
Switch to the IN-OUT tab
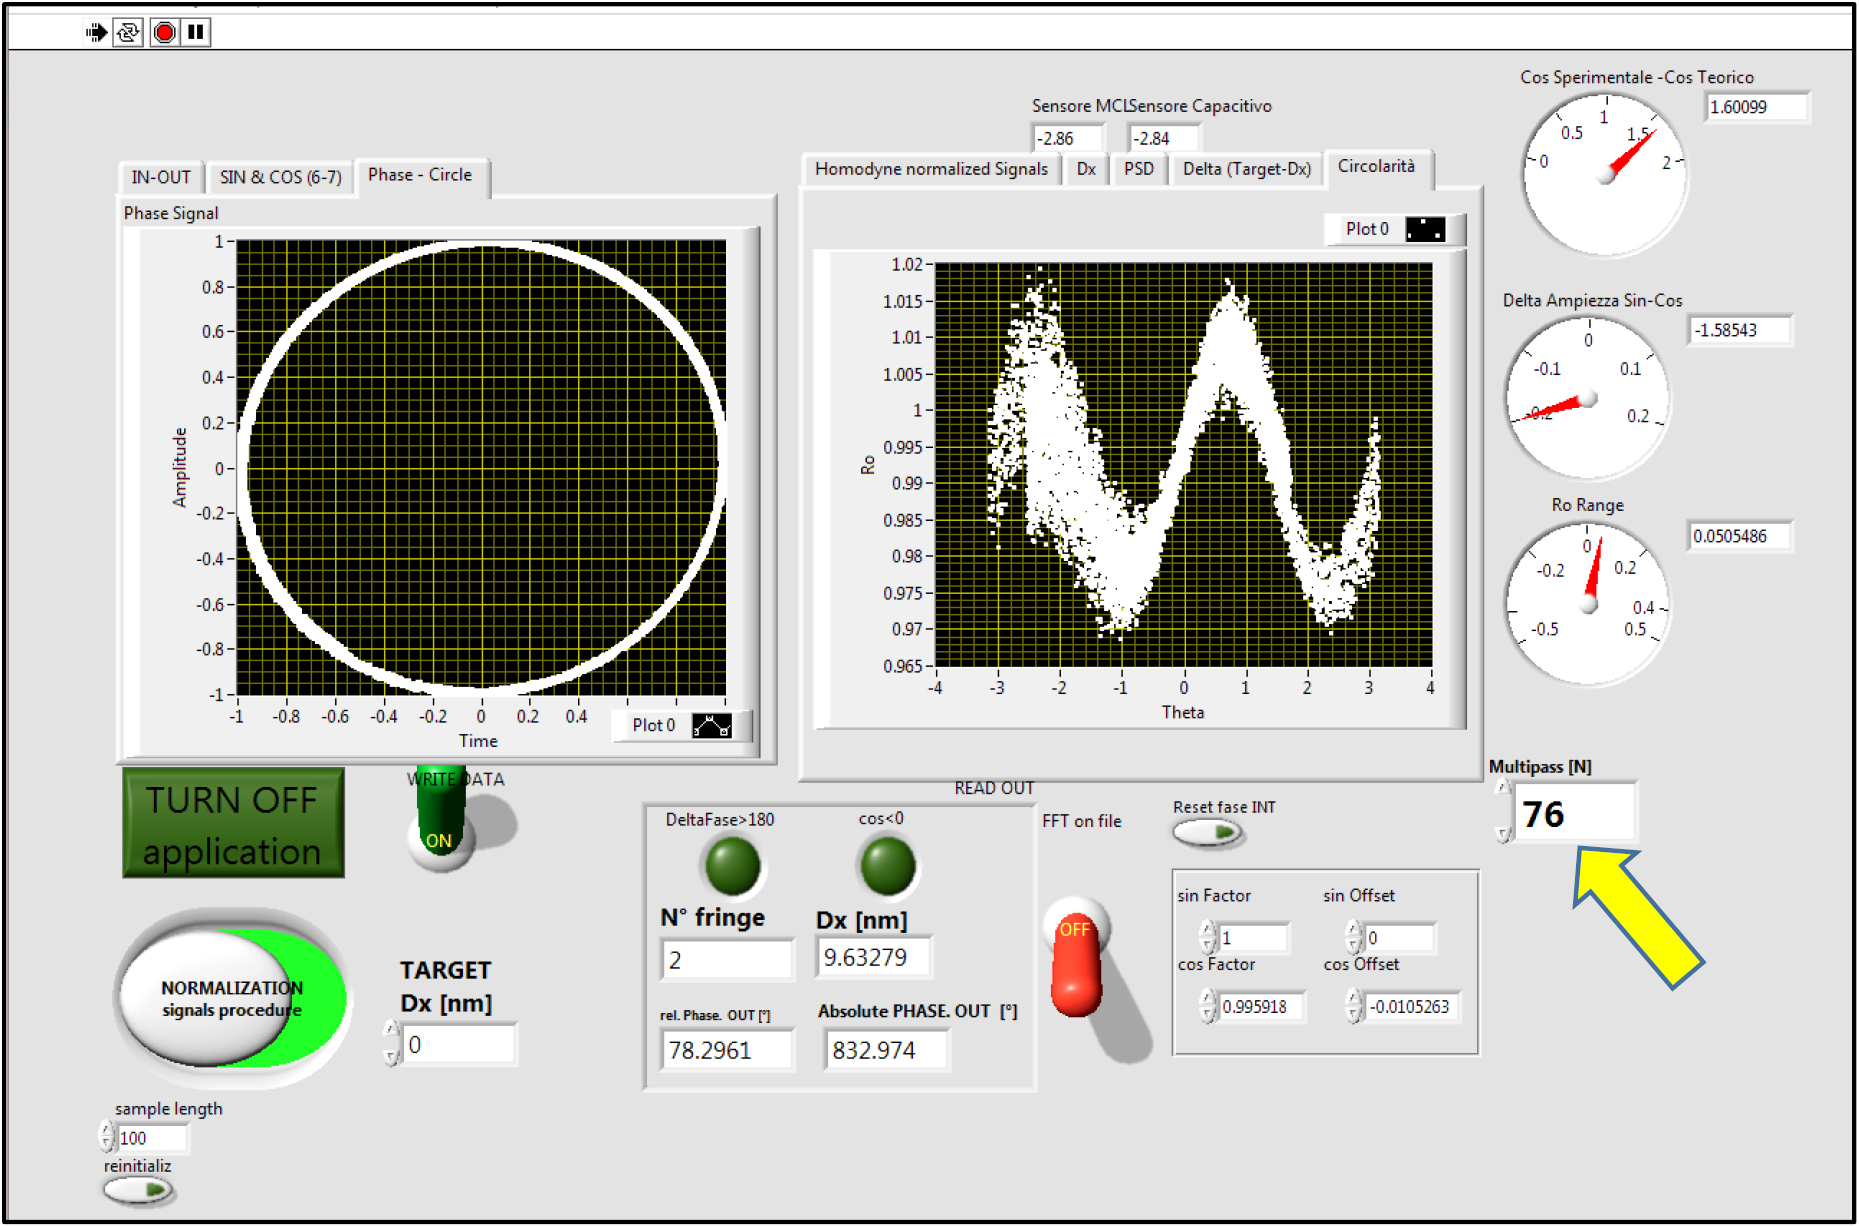(x=161, y=177)
